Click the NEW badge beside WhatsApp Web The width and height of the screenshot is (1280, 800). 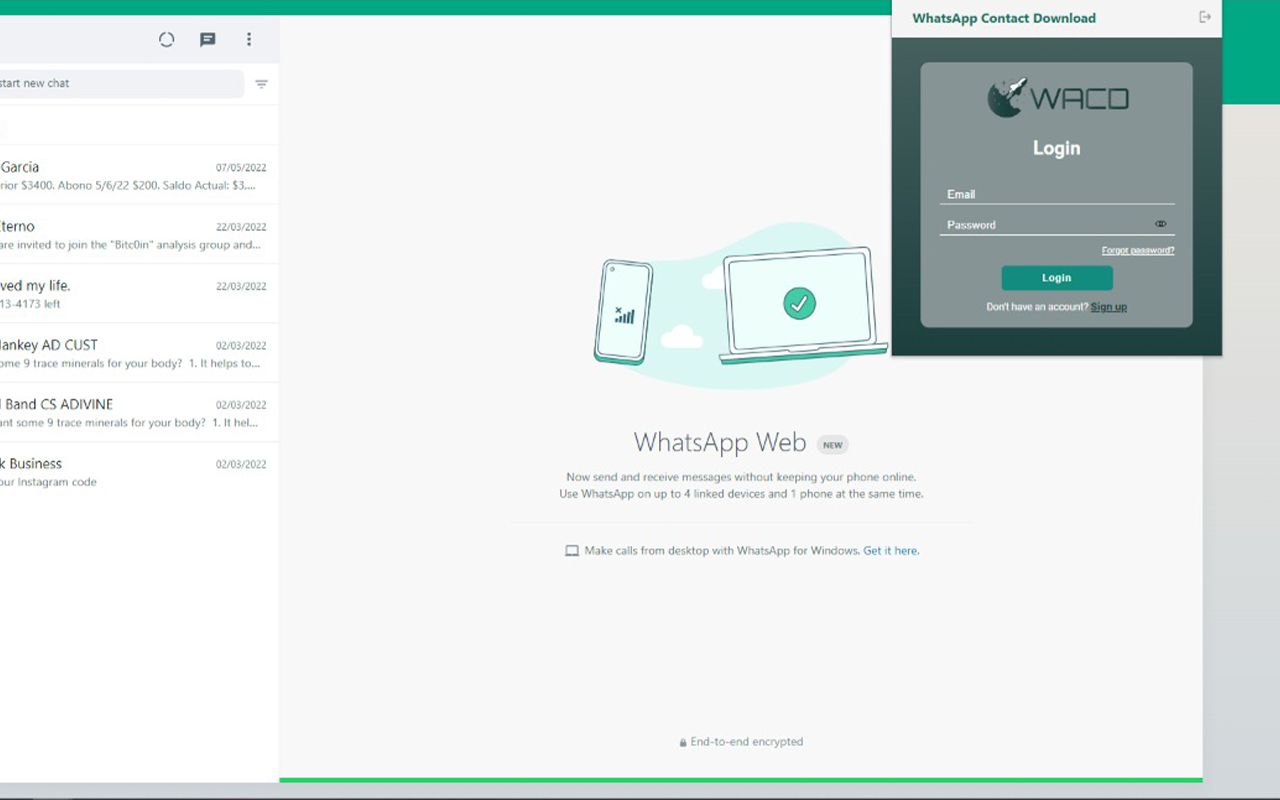point(832,444)
